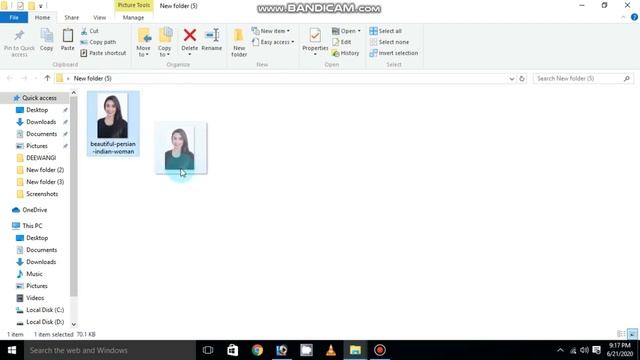This screenshot has height=360, width=640.
Task: Switch to the View ribbon tab
Action: 100,18
